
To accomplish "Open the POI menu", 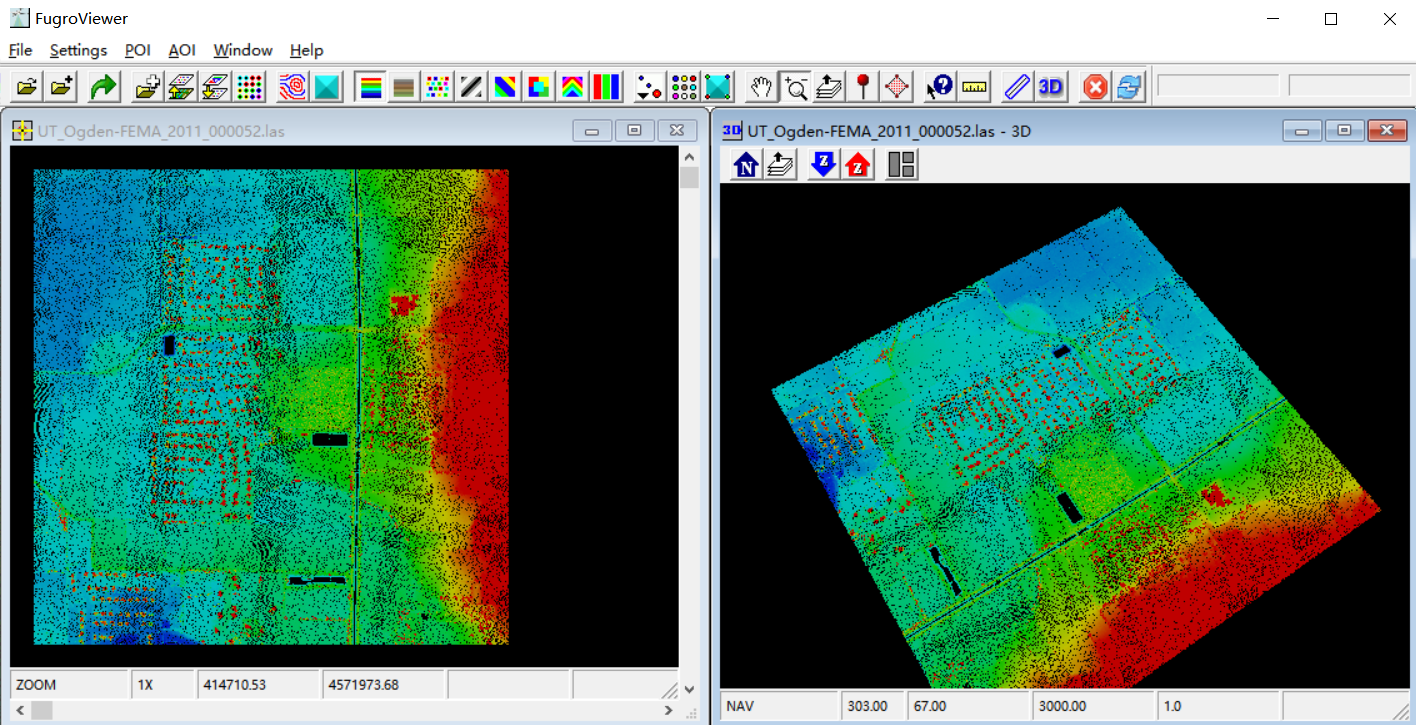I will [137, 50].
